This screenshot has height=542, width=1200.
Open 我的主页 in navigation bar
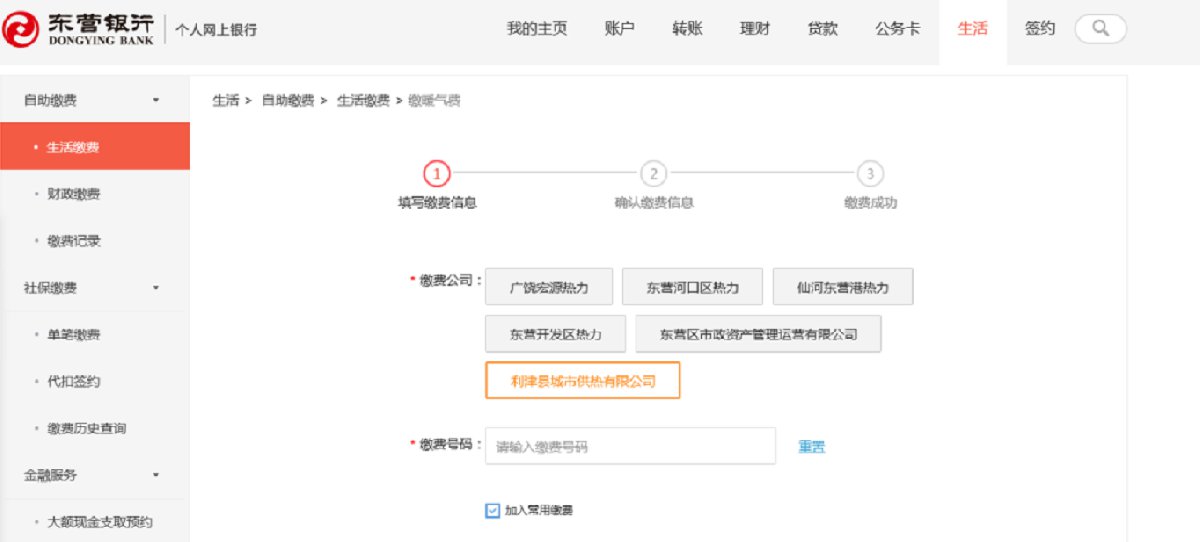[x=537, y=29]
